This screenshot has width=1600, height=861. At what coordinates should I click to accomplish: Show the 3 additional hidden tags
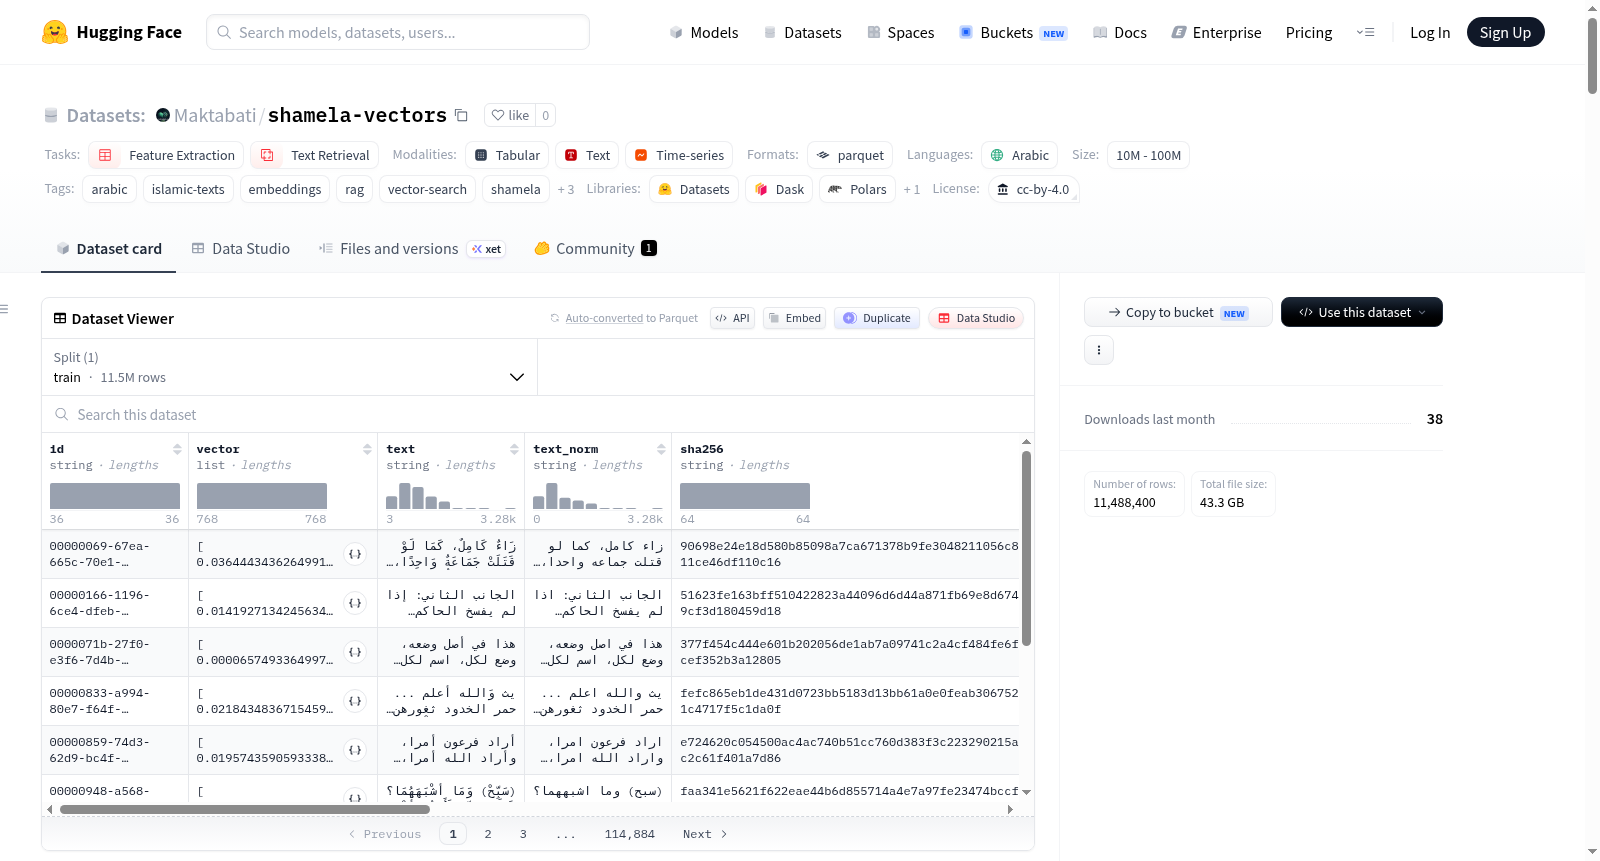pos(566,189)
